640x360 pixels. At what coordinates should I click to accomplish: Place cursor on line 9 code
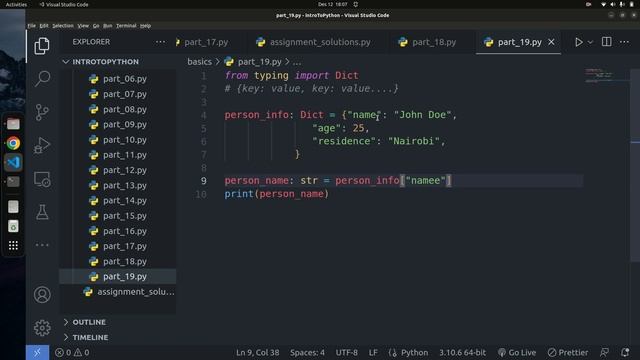point(338,181)
